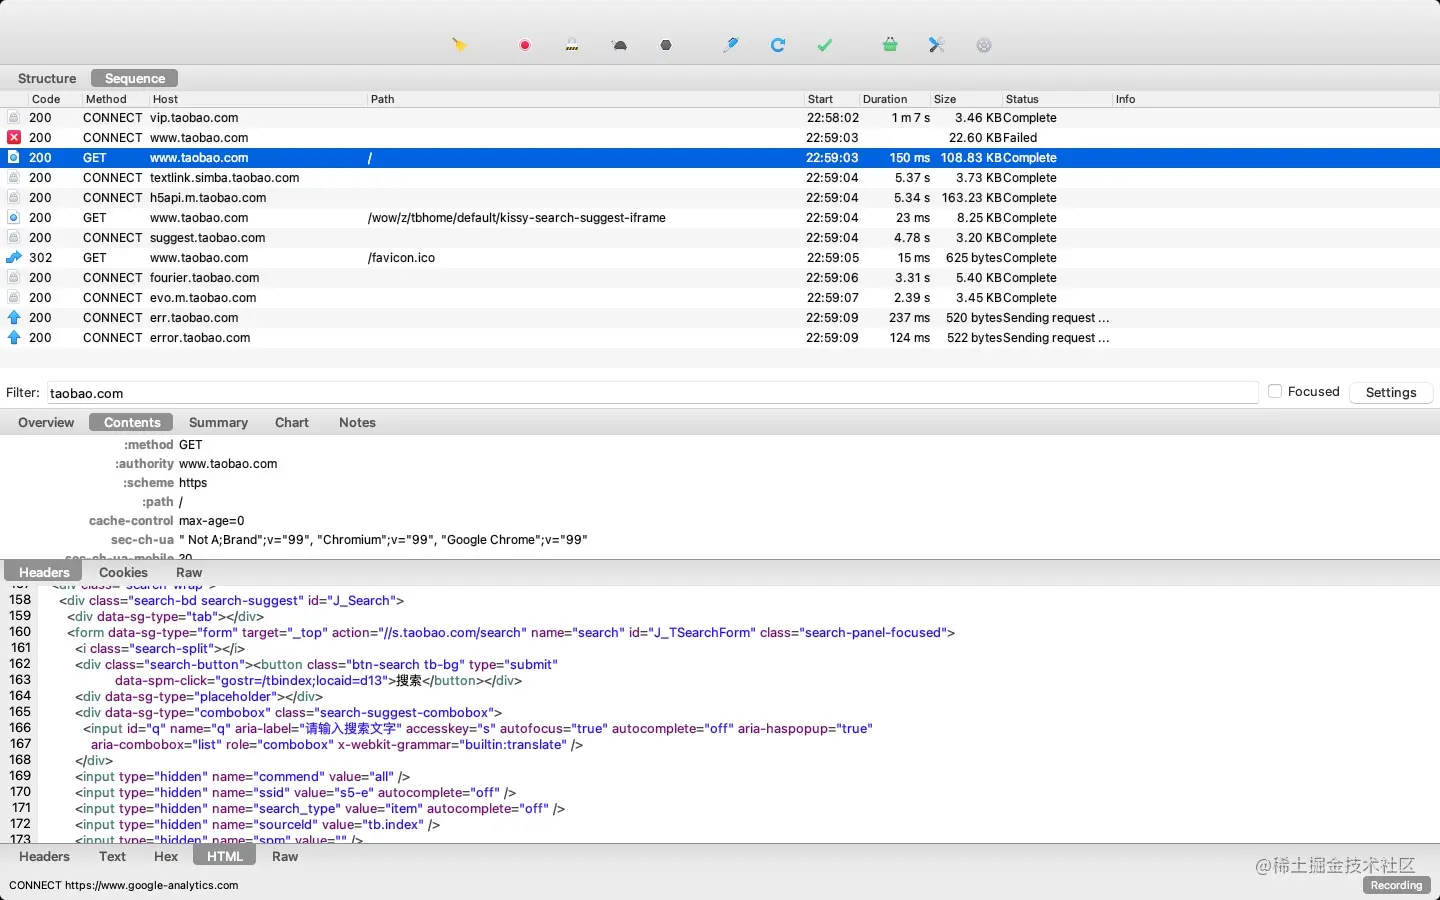Open settings with the gear toolbar icon
This screenshot has width=1440, height=900.
(984, 45)
